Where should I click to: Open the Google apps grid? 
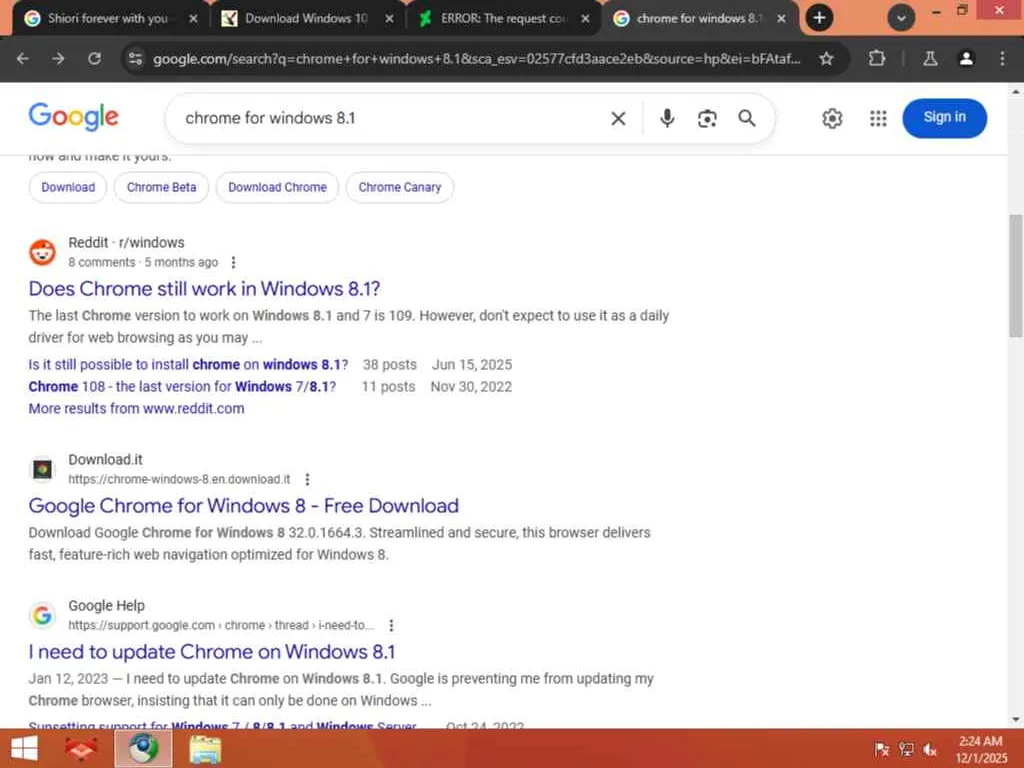(x=878, y=118)
